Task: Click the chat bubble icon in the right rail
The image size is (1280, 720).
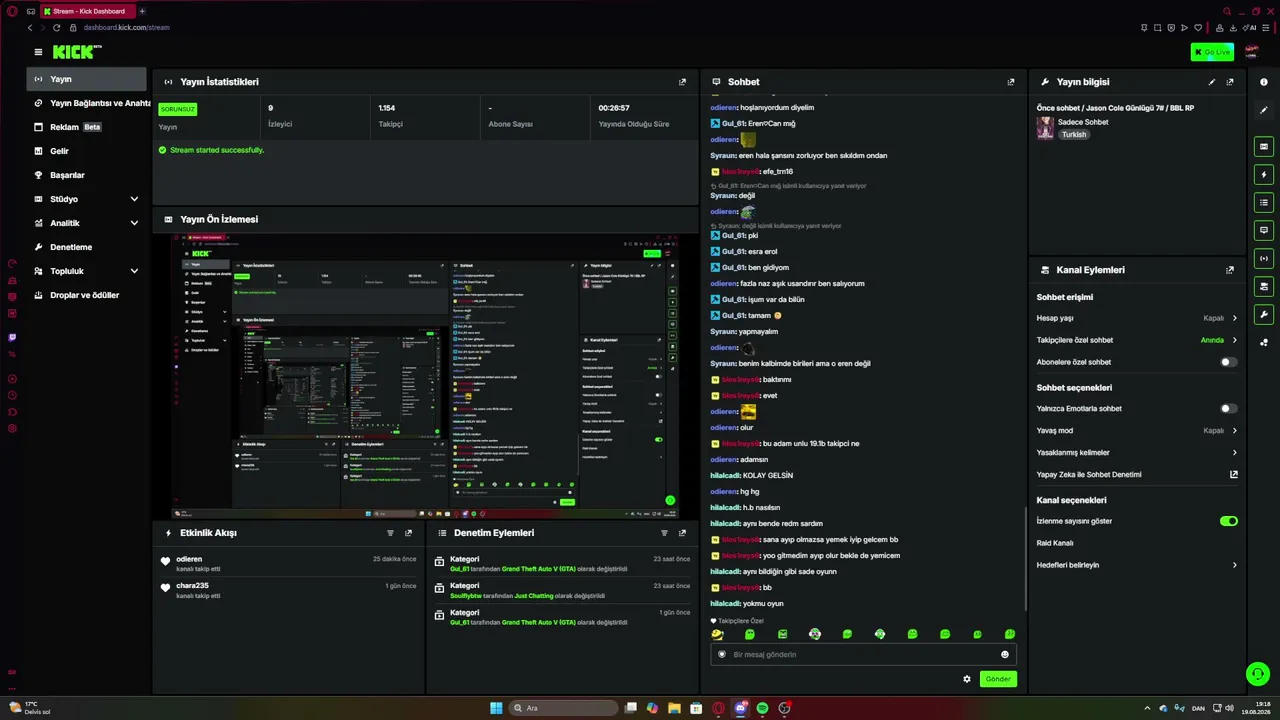Action: [x=1264, y=231]
